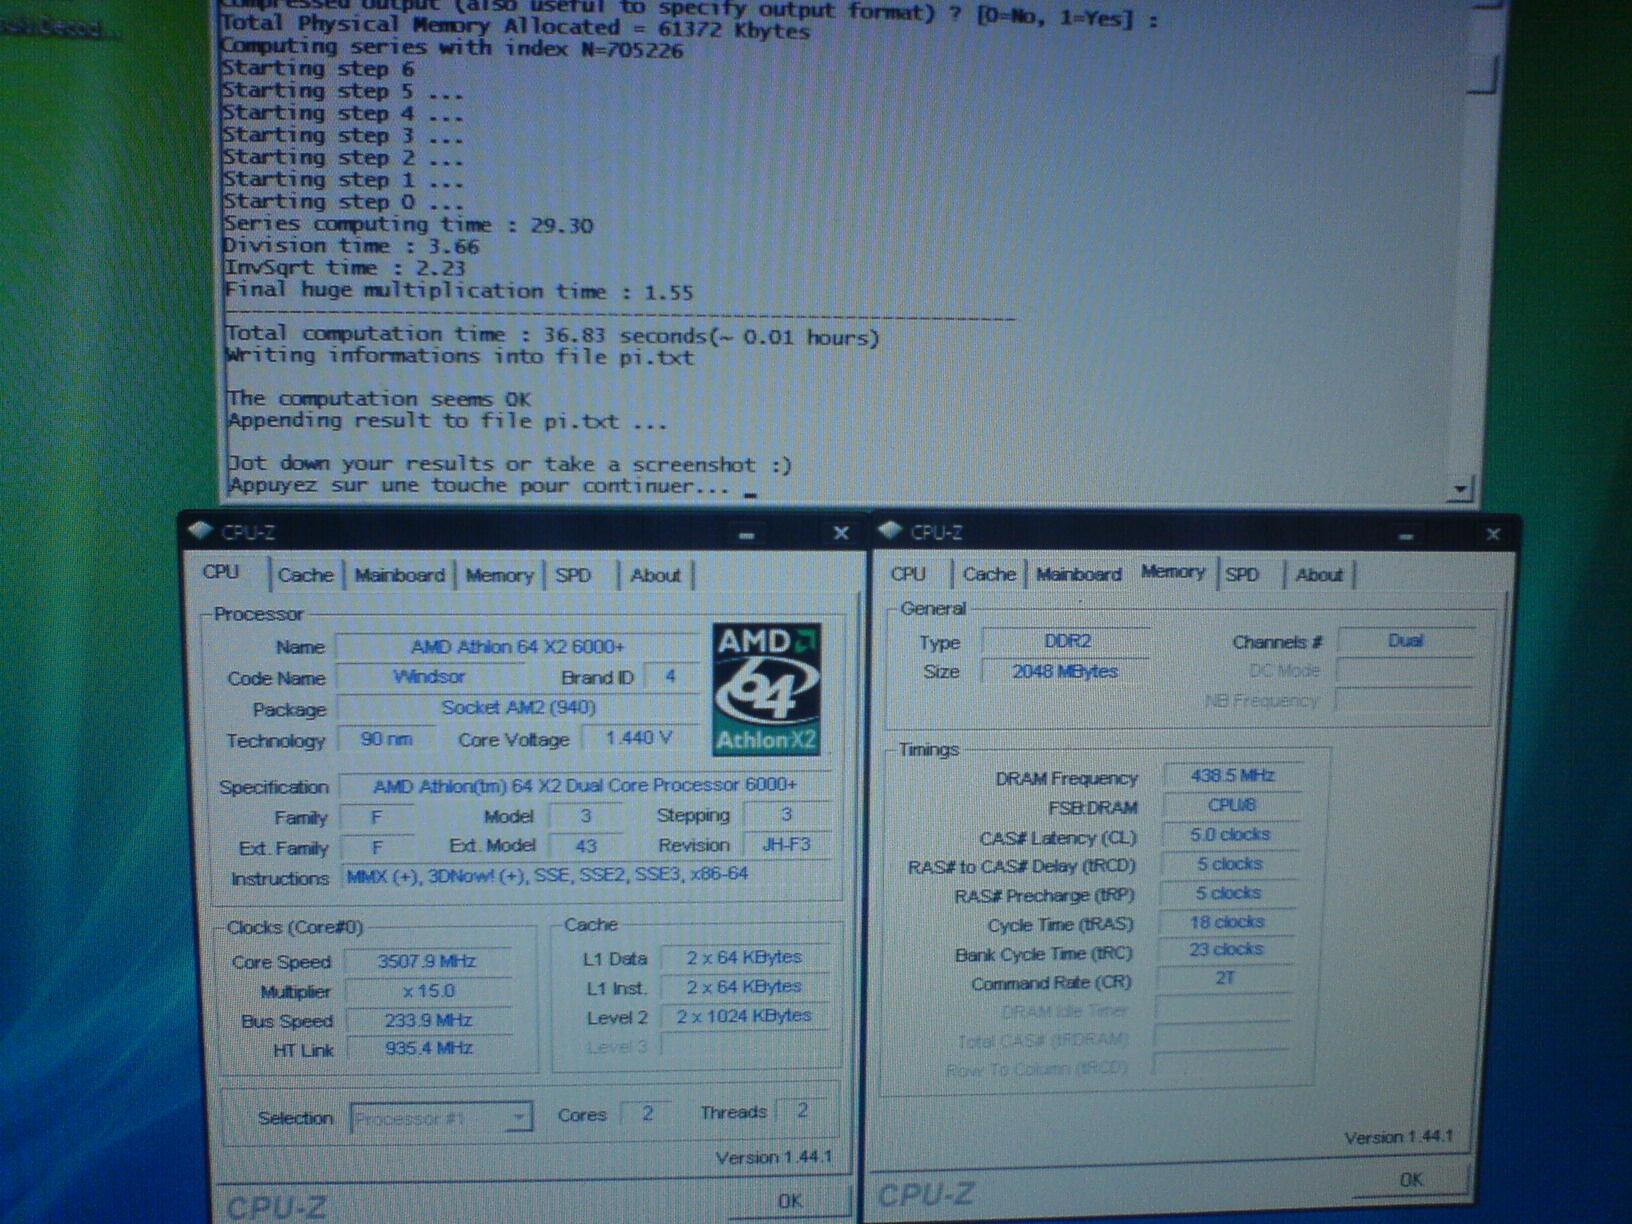Minimize the right CPU-Z window
Viewport: 1632px width, 1224px height.
click(1406, 535)
